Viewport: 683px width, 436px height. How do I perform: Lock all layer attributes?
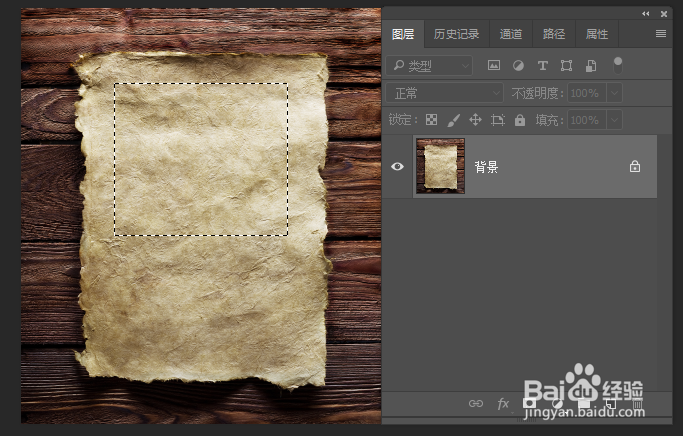point(520,120)
